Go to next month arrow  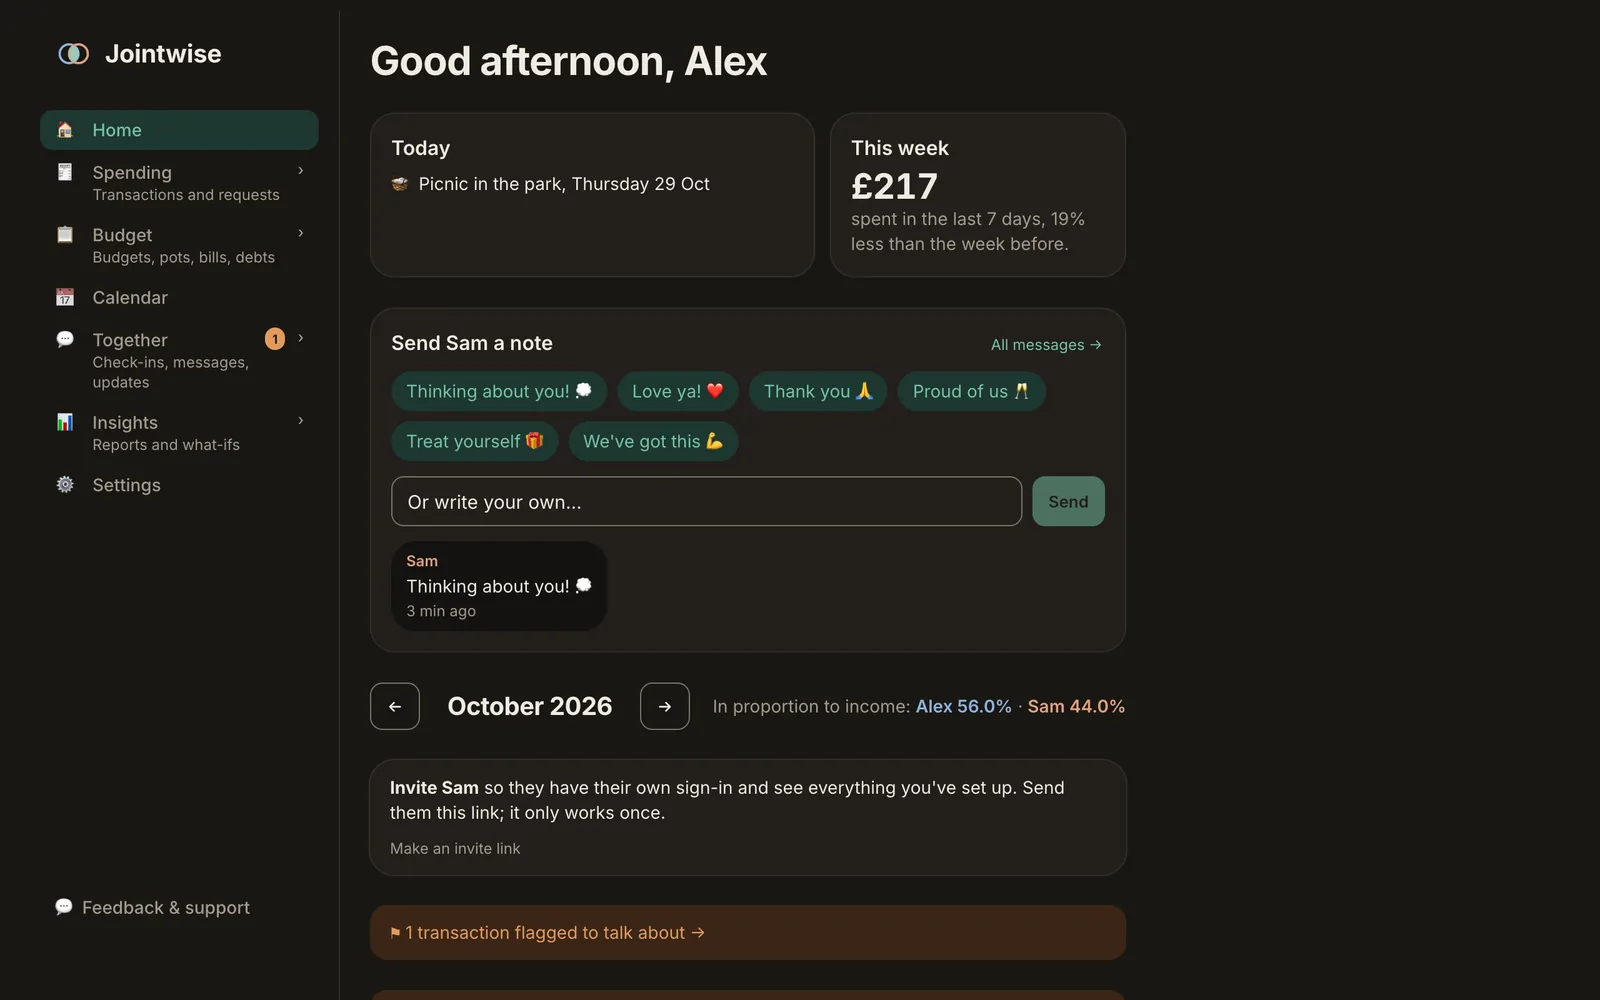(x=665, y=706)
